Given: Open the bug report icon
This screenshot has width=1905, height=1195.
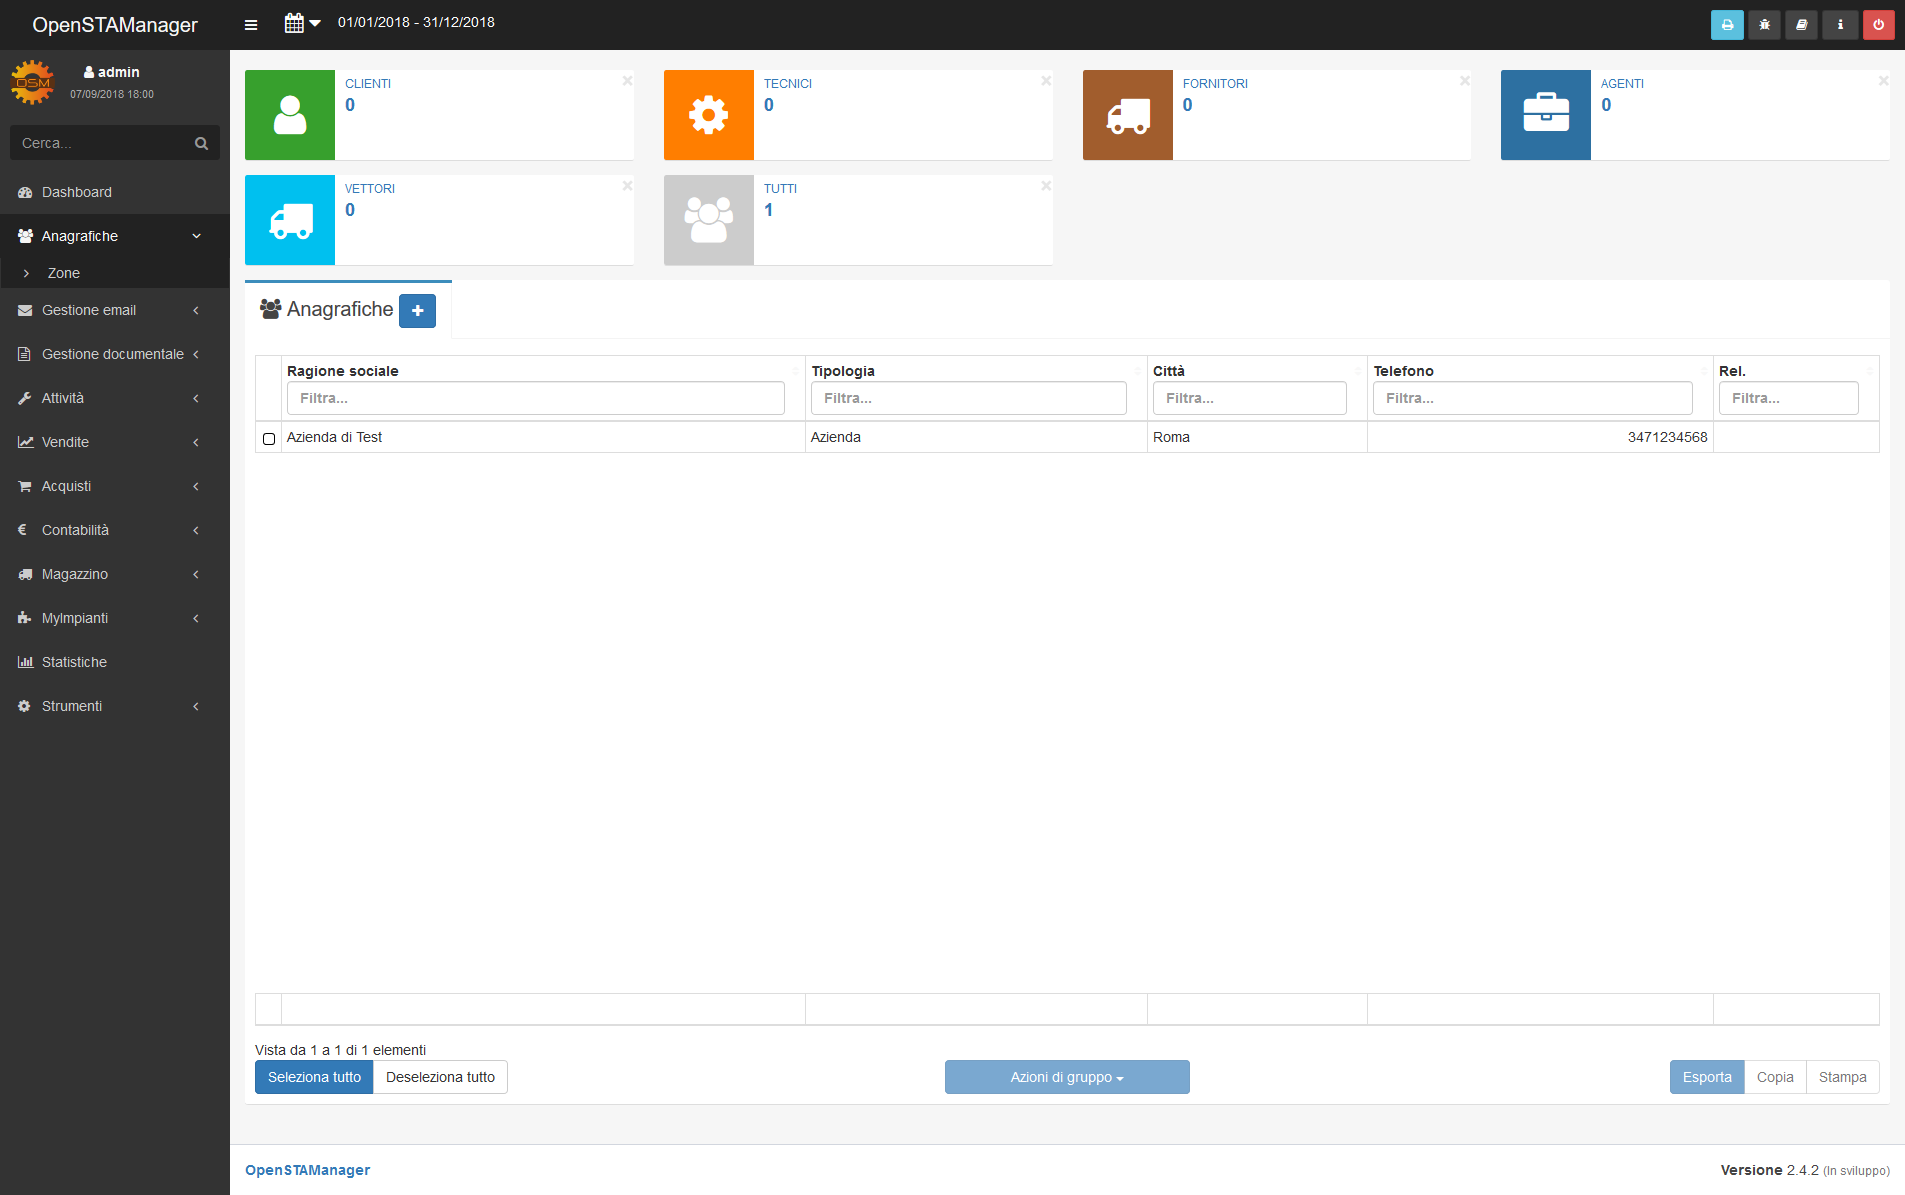Looking at the screenshot, I should click(1765, 25).
